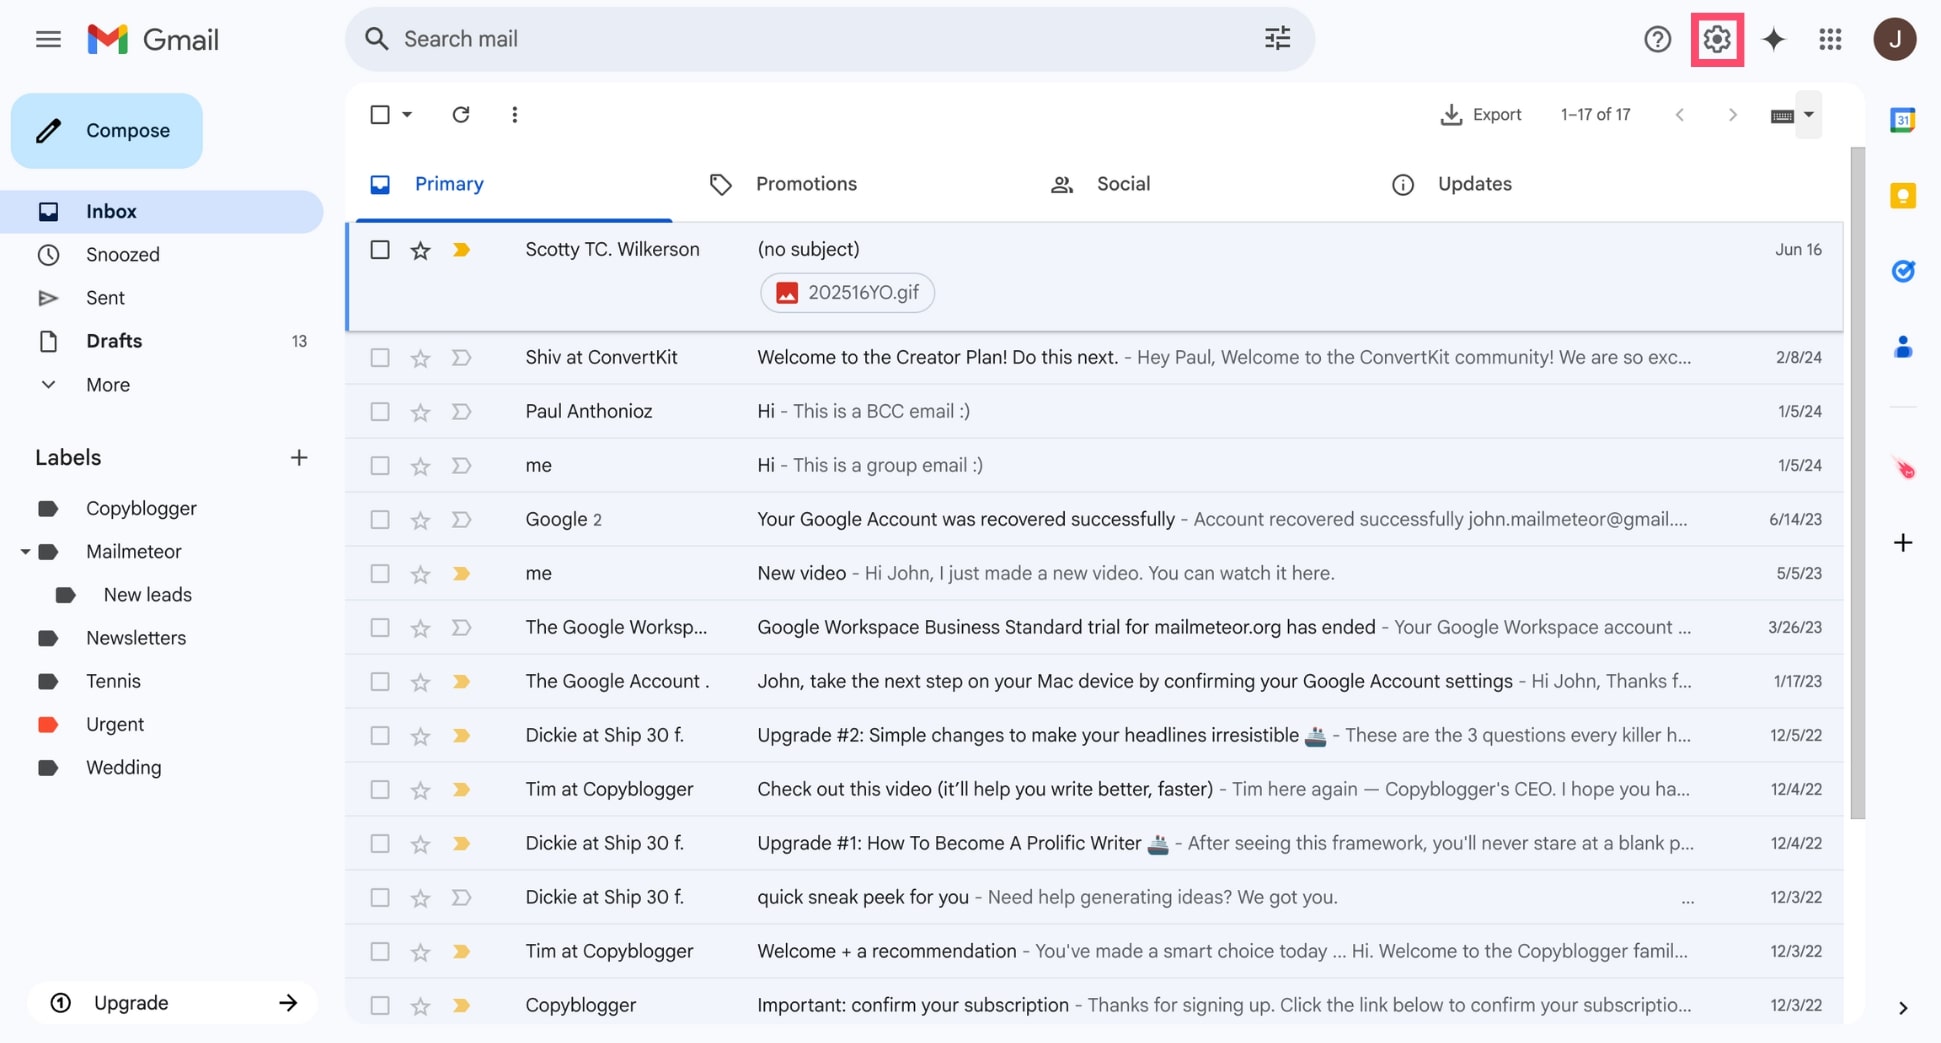The width and height of the screenshot is (1941, 1043).
Task: Compose a new email
Action: pos(107,131)
